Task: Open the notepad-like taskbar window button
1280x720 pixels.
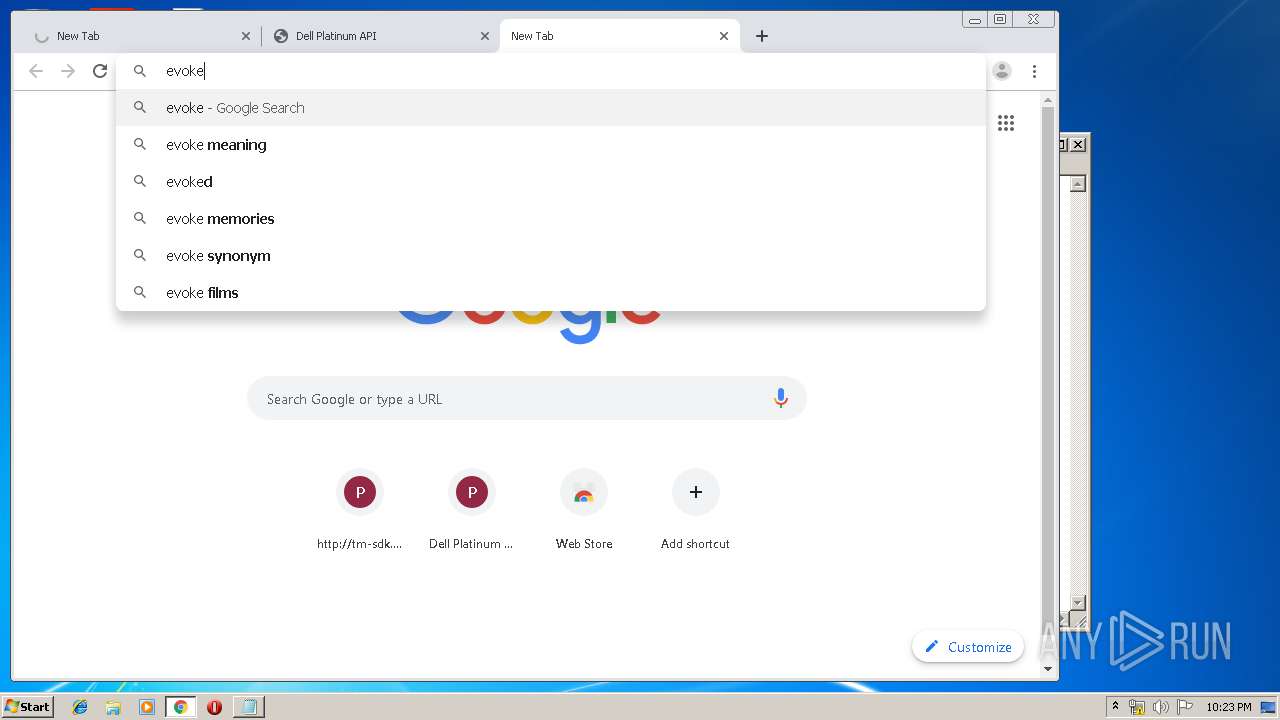Action: click(x=249, y=707)
